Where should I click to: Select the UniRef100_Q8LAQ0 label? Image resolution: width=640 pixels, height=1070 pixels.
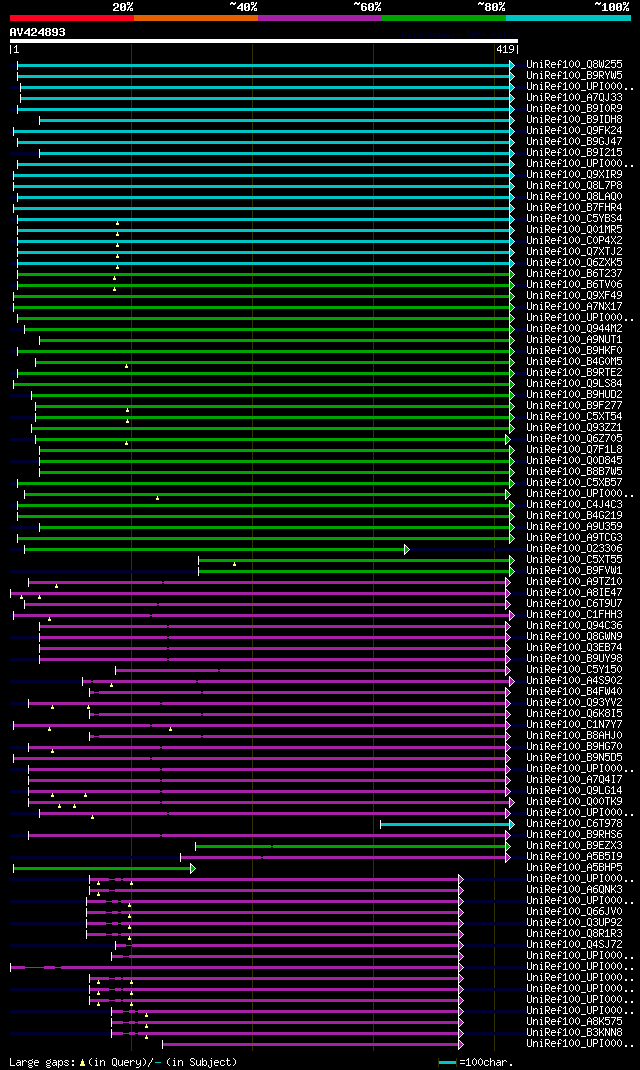pyautogui.click(x=574, y=197)
